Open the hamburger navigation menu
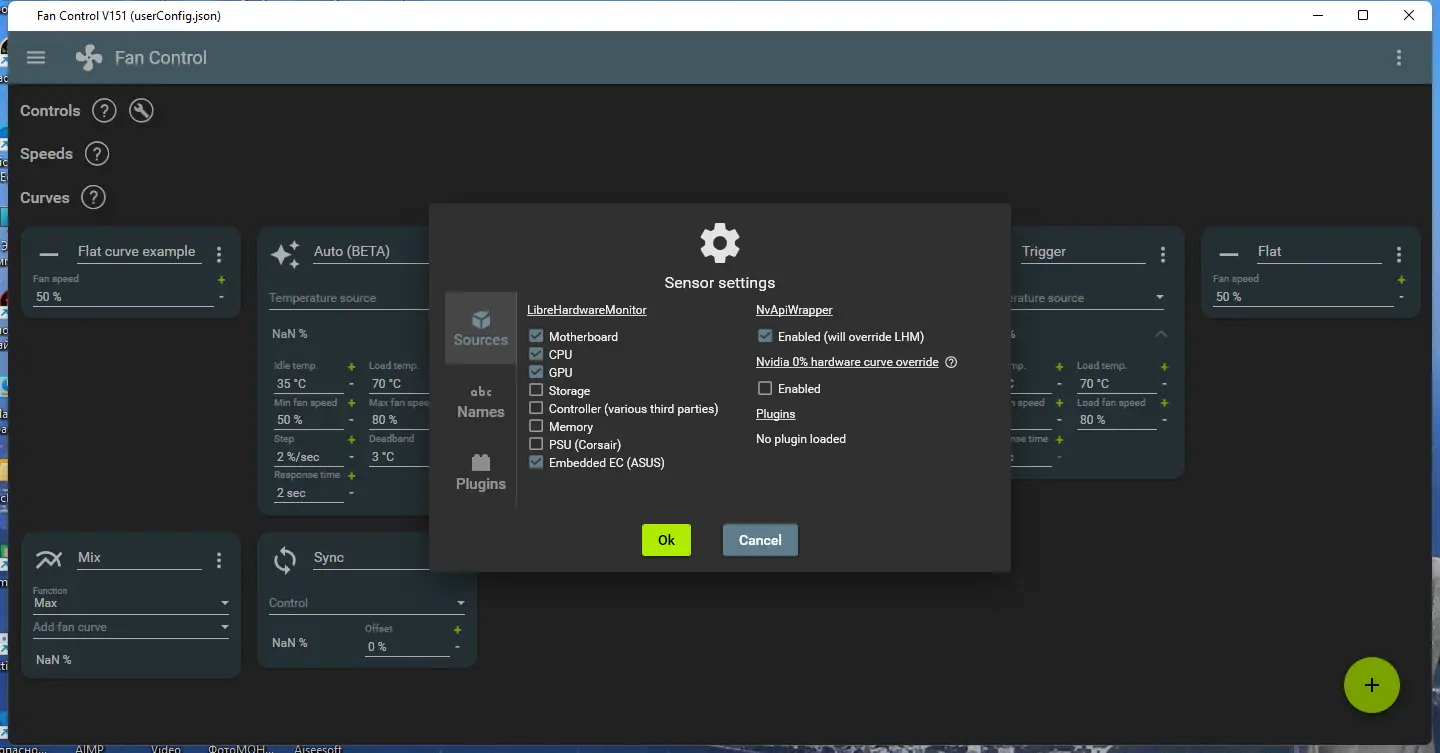Image resolution: width=1440 pixels, height=753 pixels. click(x=36, y=58)
